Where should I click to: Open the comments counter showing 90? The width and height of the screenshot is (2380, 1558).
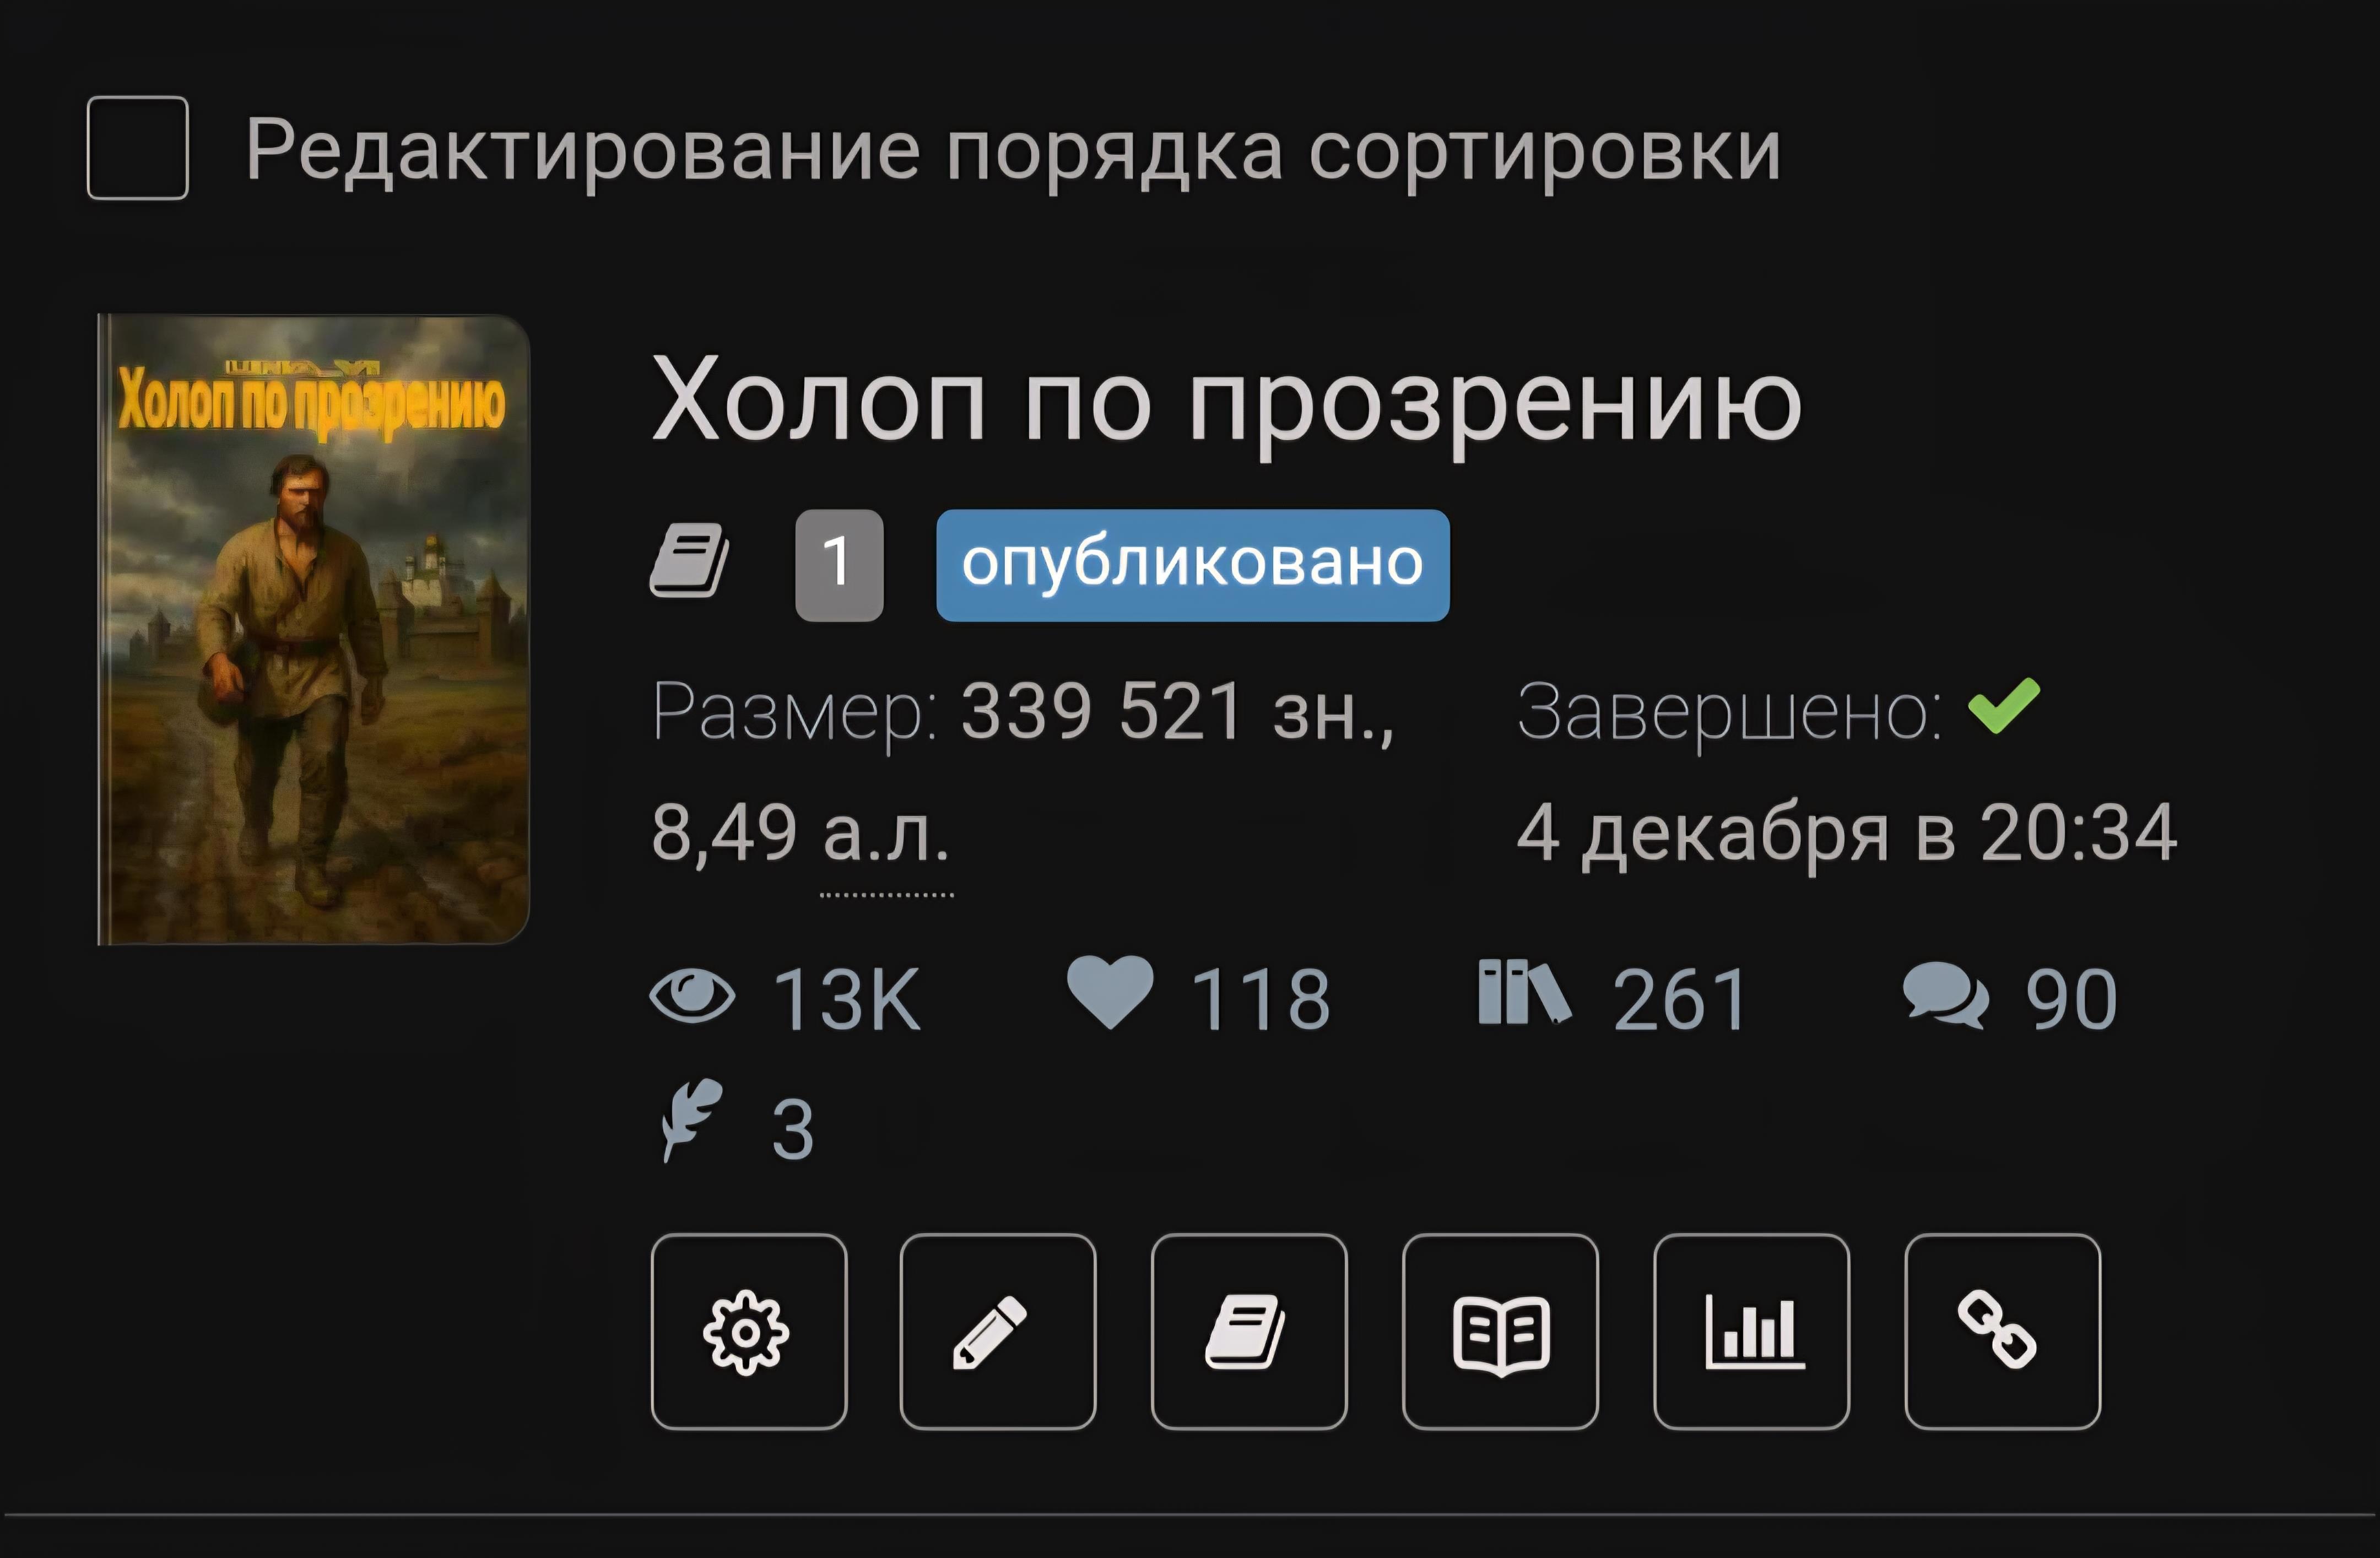click(2010, 998)
